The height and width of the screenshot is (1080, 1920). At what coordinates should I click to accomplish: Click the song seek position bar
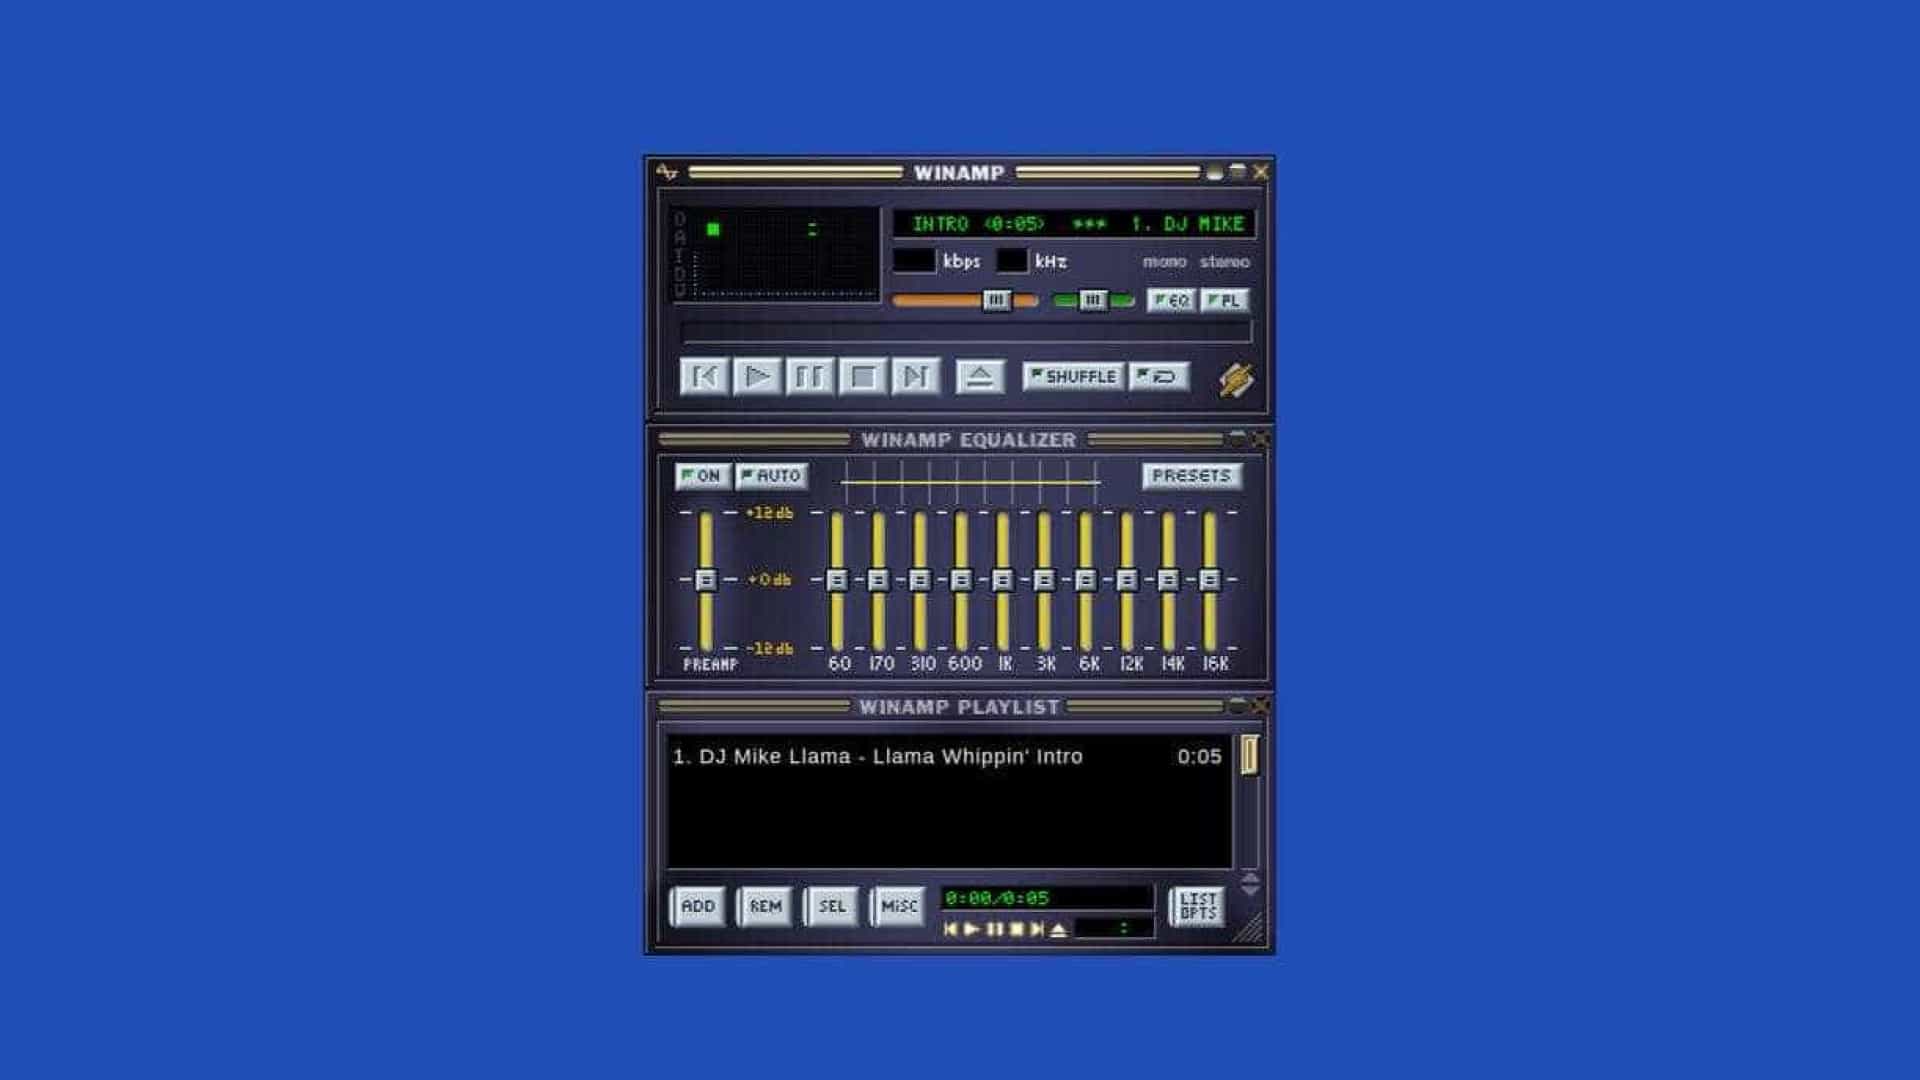tap(966, 332)
